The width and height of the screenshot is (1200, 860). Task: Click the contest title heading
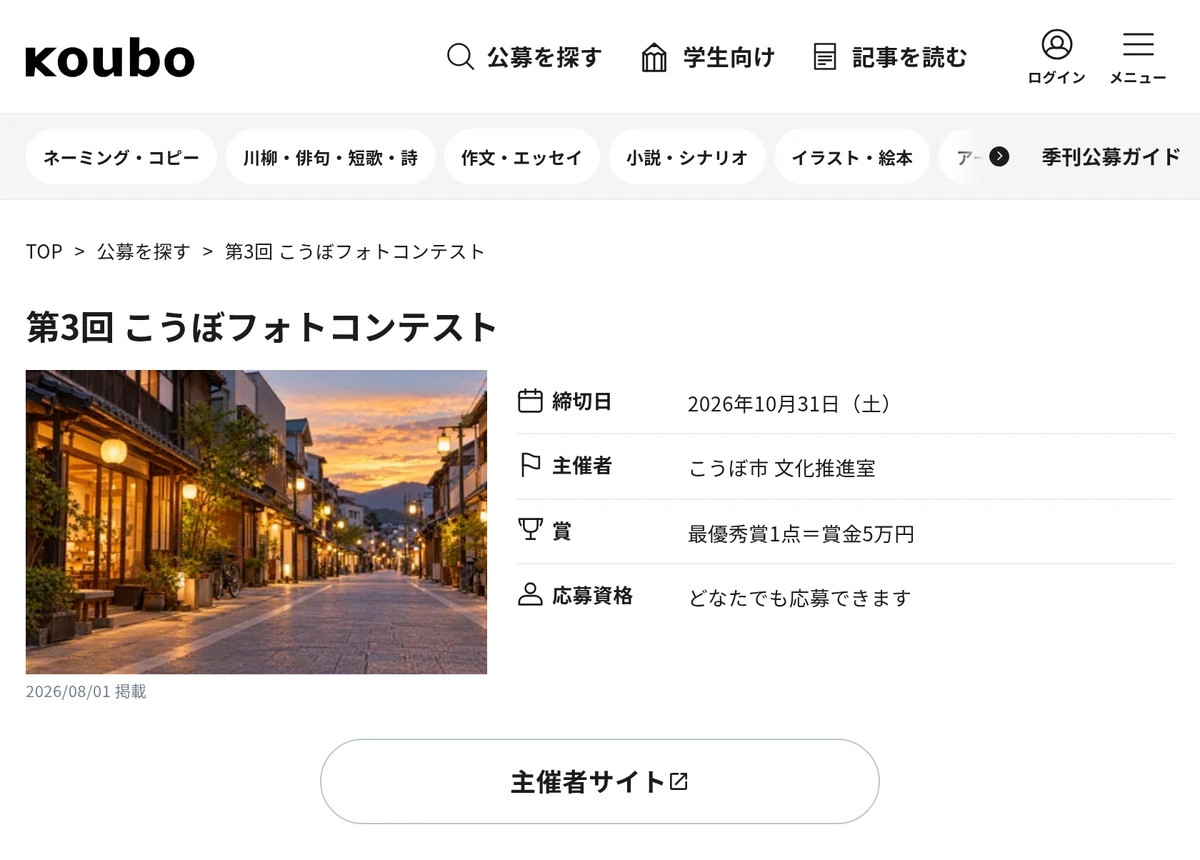click(262, 327)
